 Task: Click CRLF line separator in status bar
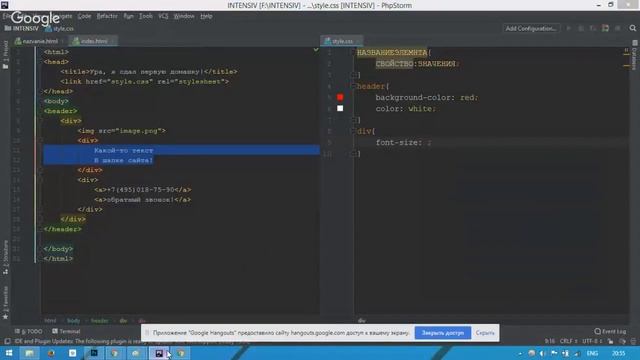click(568, 341)
